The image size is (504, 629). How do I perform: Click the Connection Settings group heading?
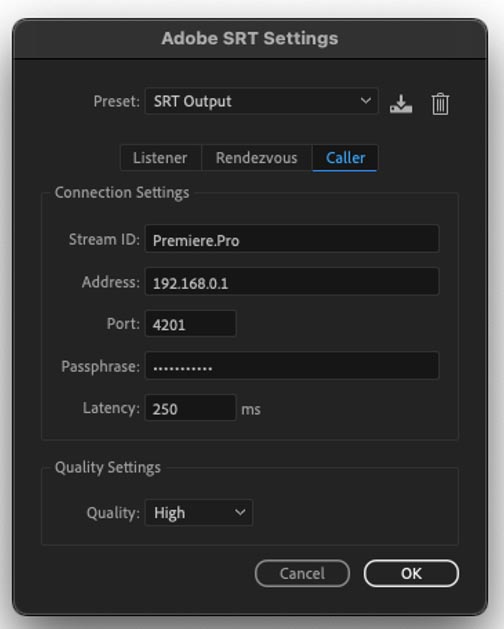tap(122, 193)
